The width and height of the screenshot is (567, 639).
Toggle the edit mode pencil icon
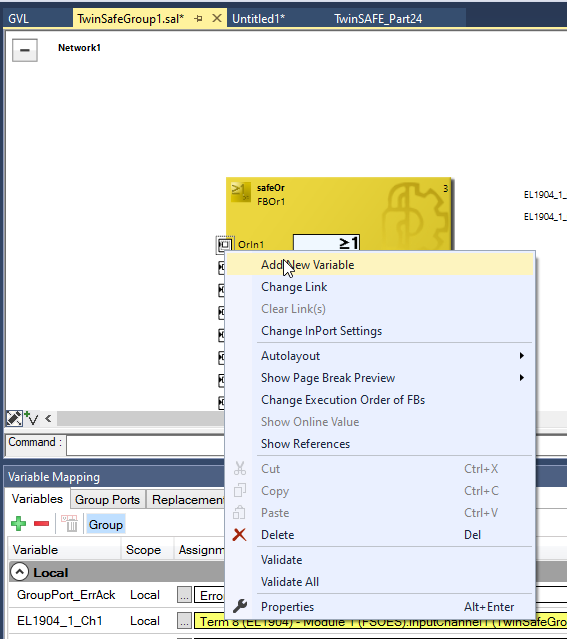click(x=14, y=419)
